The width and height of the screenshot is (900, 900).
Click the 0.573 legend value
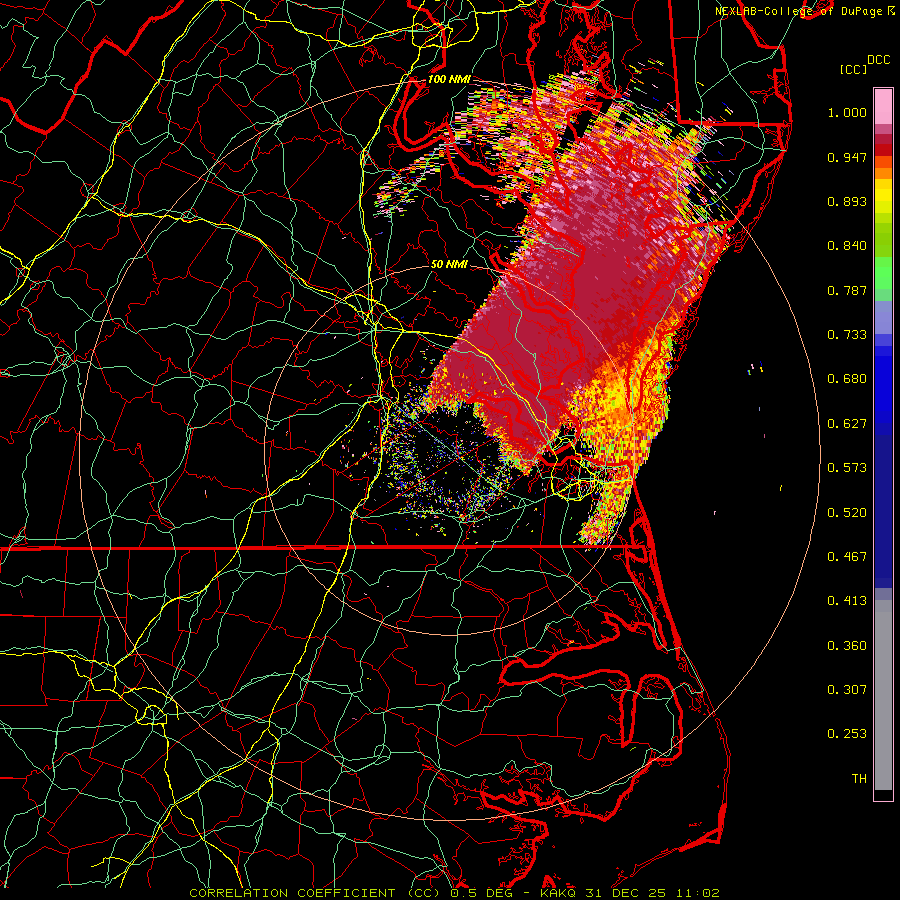[847, 468]
